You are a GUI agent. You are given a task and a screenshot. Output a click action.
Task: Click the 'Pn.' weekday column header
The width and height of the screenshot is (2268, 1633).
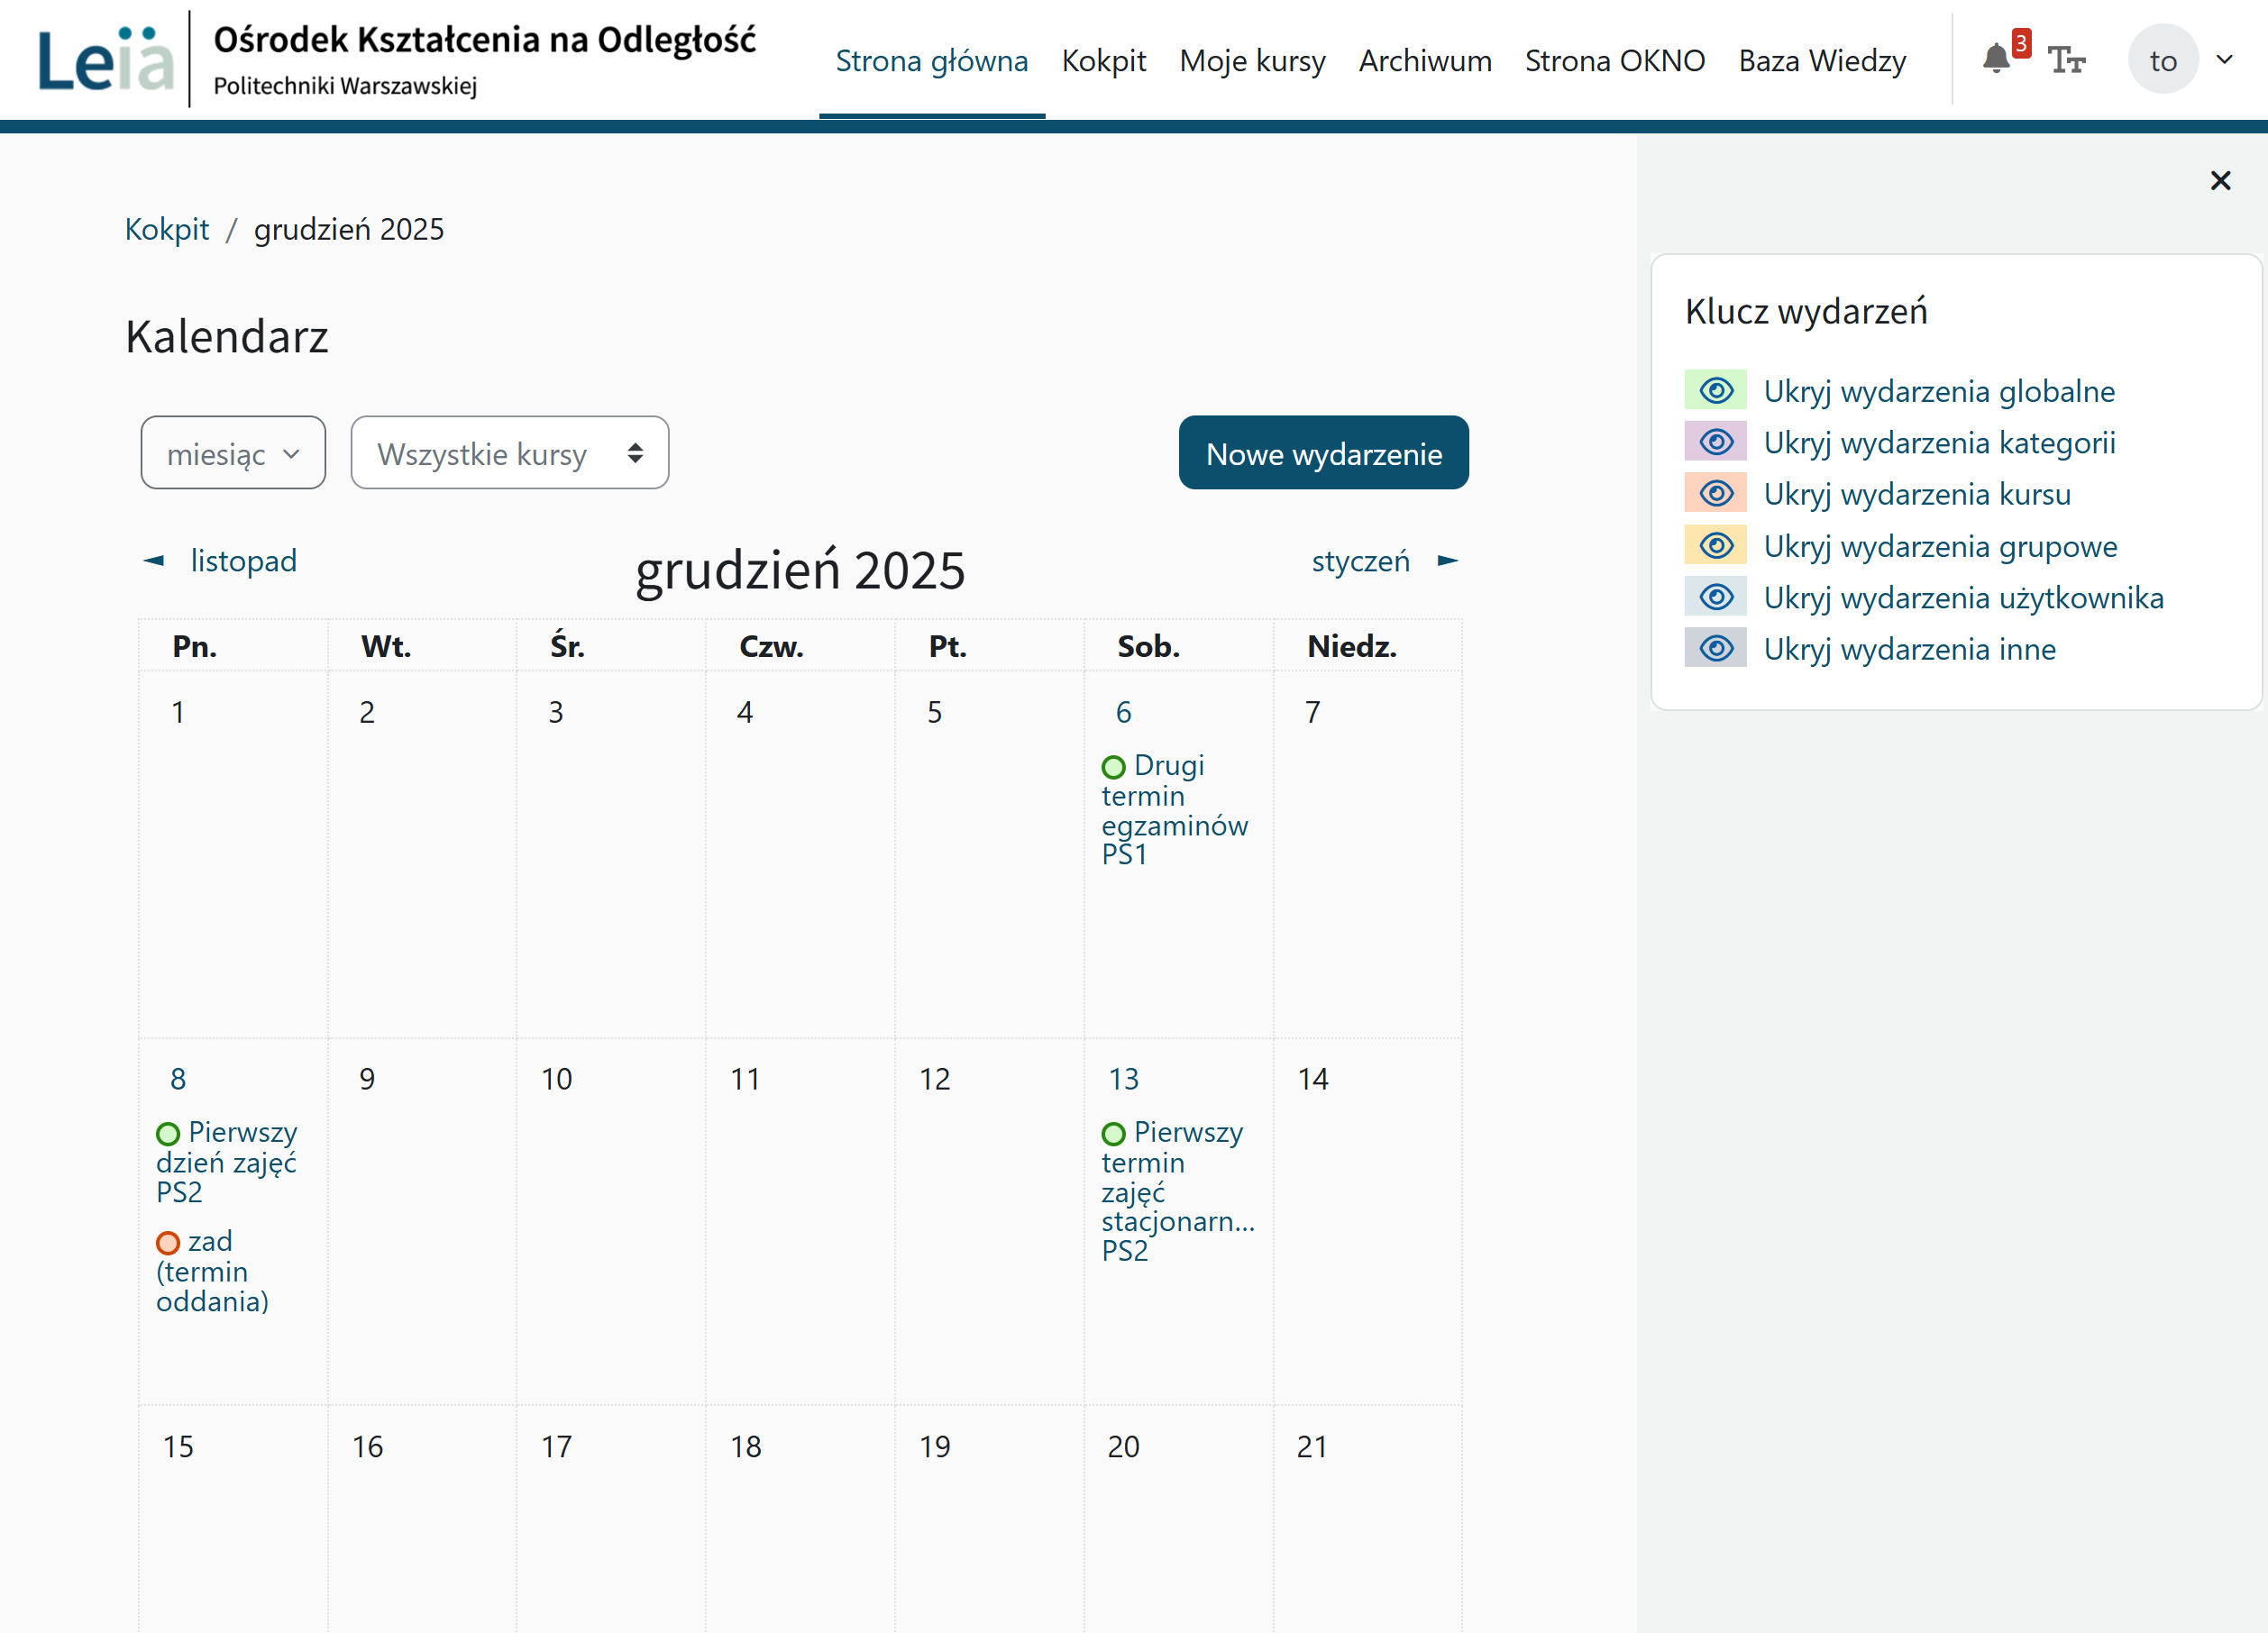[x=195, y=647]
